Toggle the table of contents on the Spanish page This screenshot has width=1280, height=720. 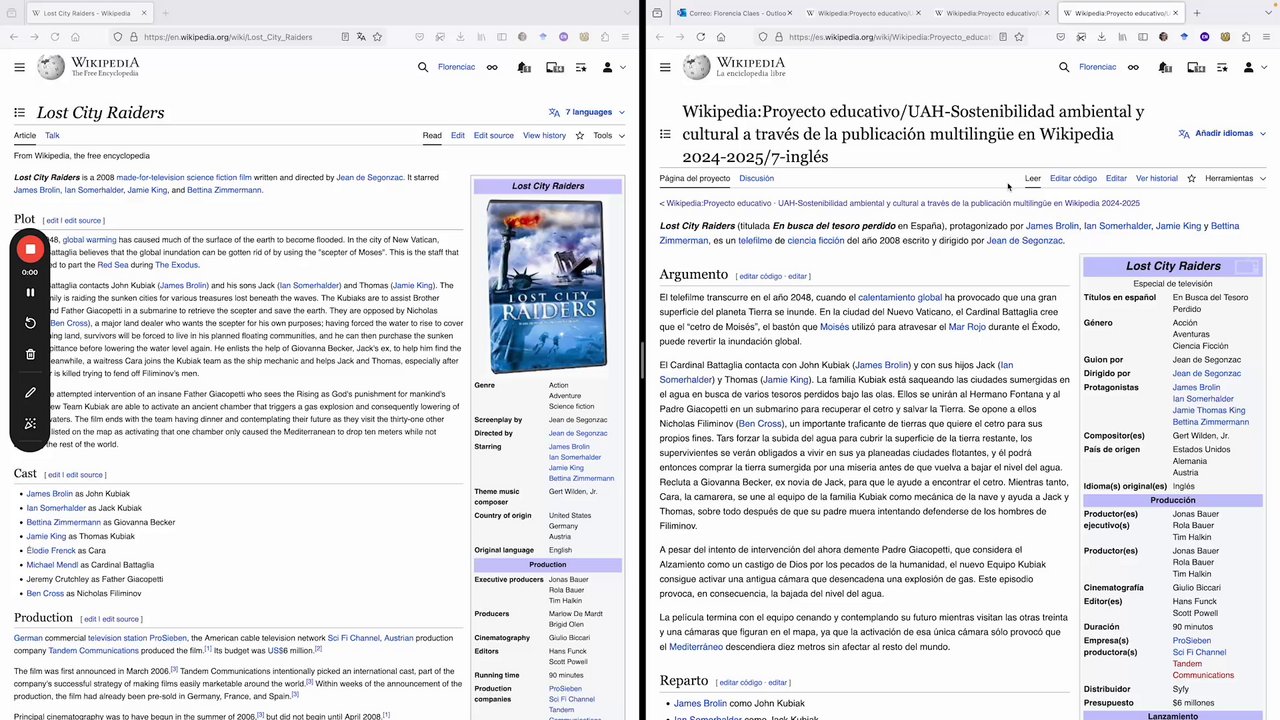click(x=666, y=134)
